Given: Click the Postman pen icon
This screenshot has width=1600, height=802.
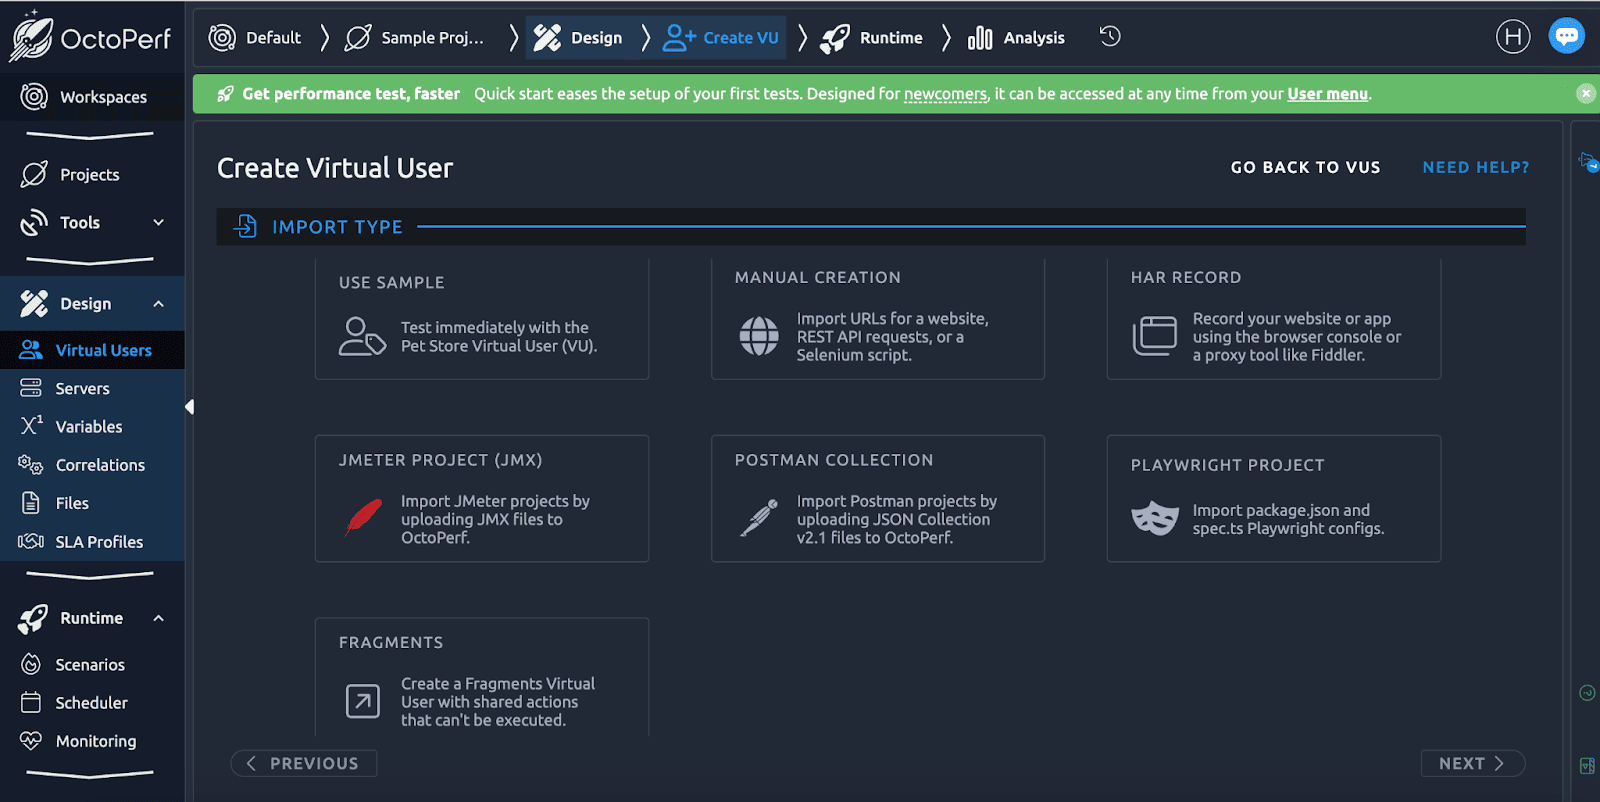Looking at the screenshot, I should tap(759, 518).
